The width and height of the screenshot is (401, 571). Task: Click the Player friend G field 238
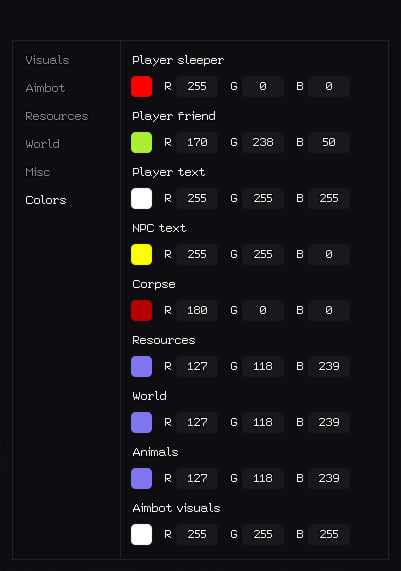coord(263,142)
